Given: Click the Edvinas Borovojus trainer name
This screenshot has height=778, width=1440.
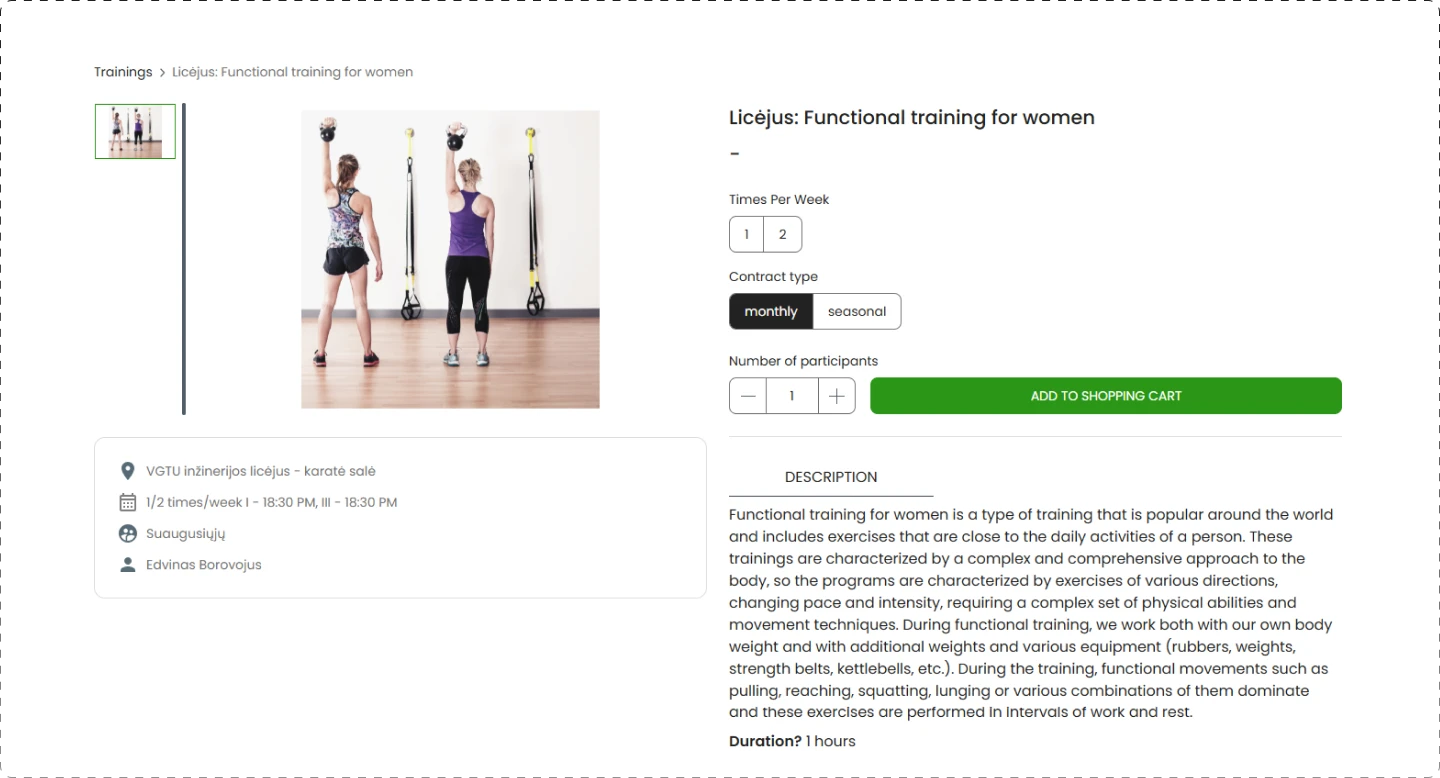Looking at the screenshot, I should (204, 565).
